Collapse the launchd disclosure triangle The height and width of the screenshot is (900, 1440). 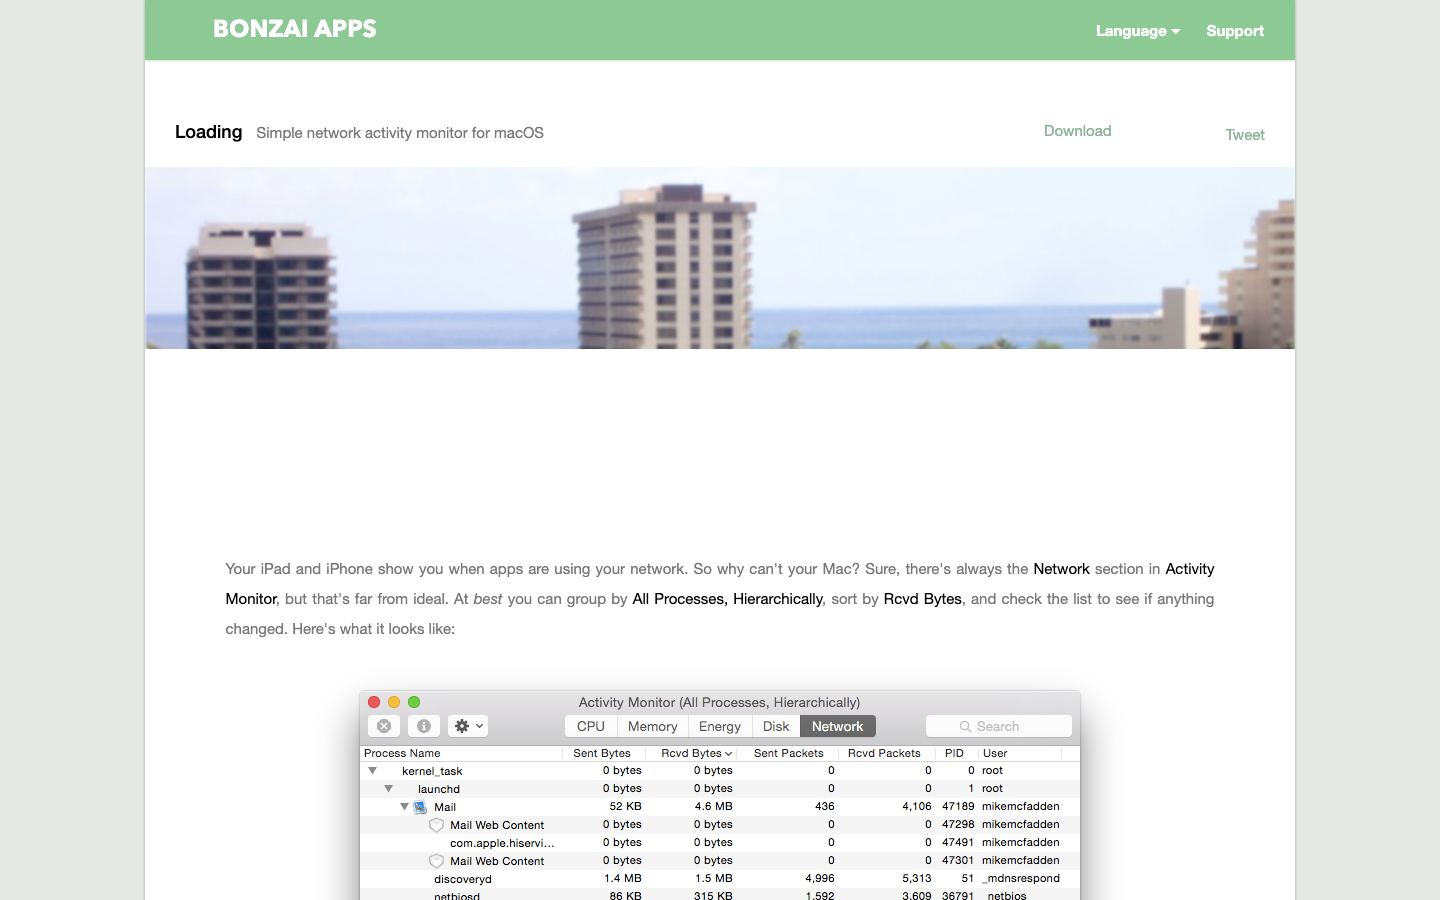click(x=388, y=789)
